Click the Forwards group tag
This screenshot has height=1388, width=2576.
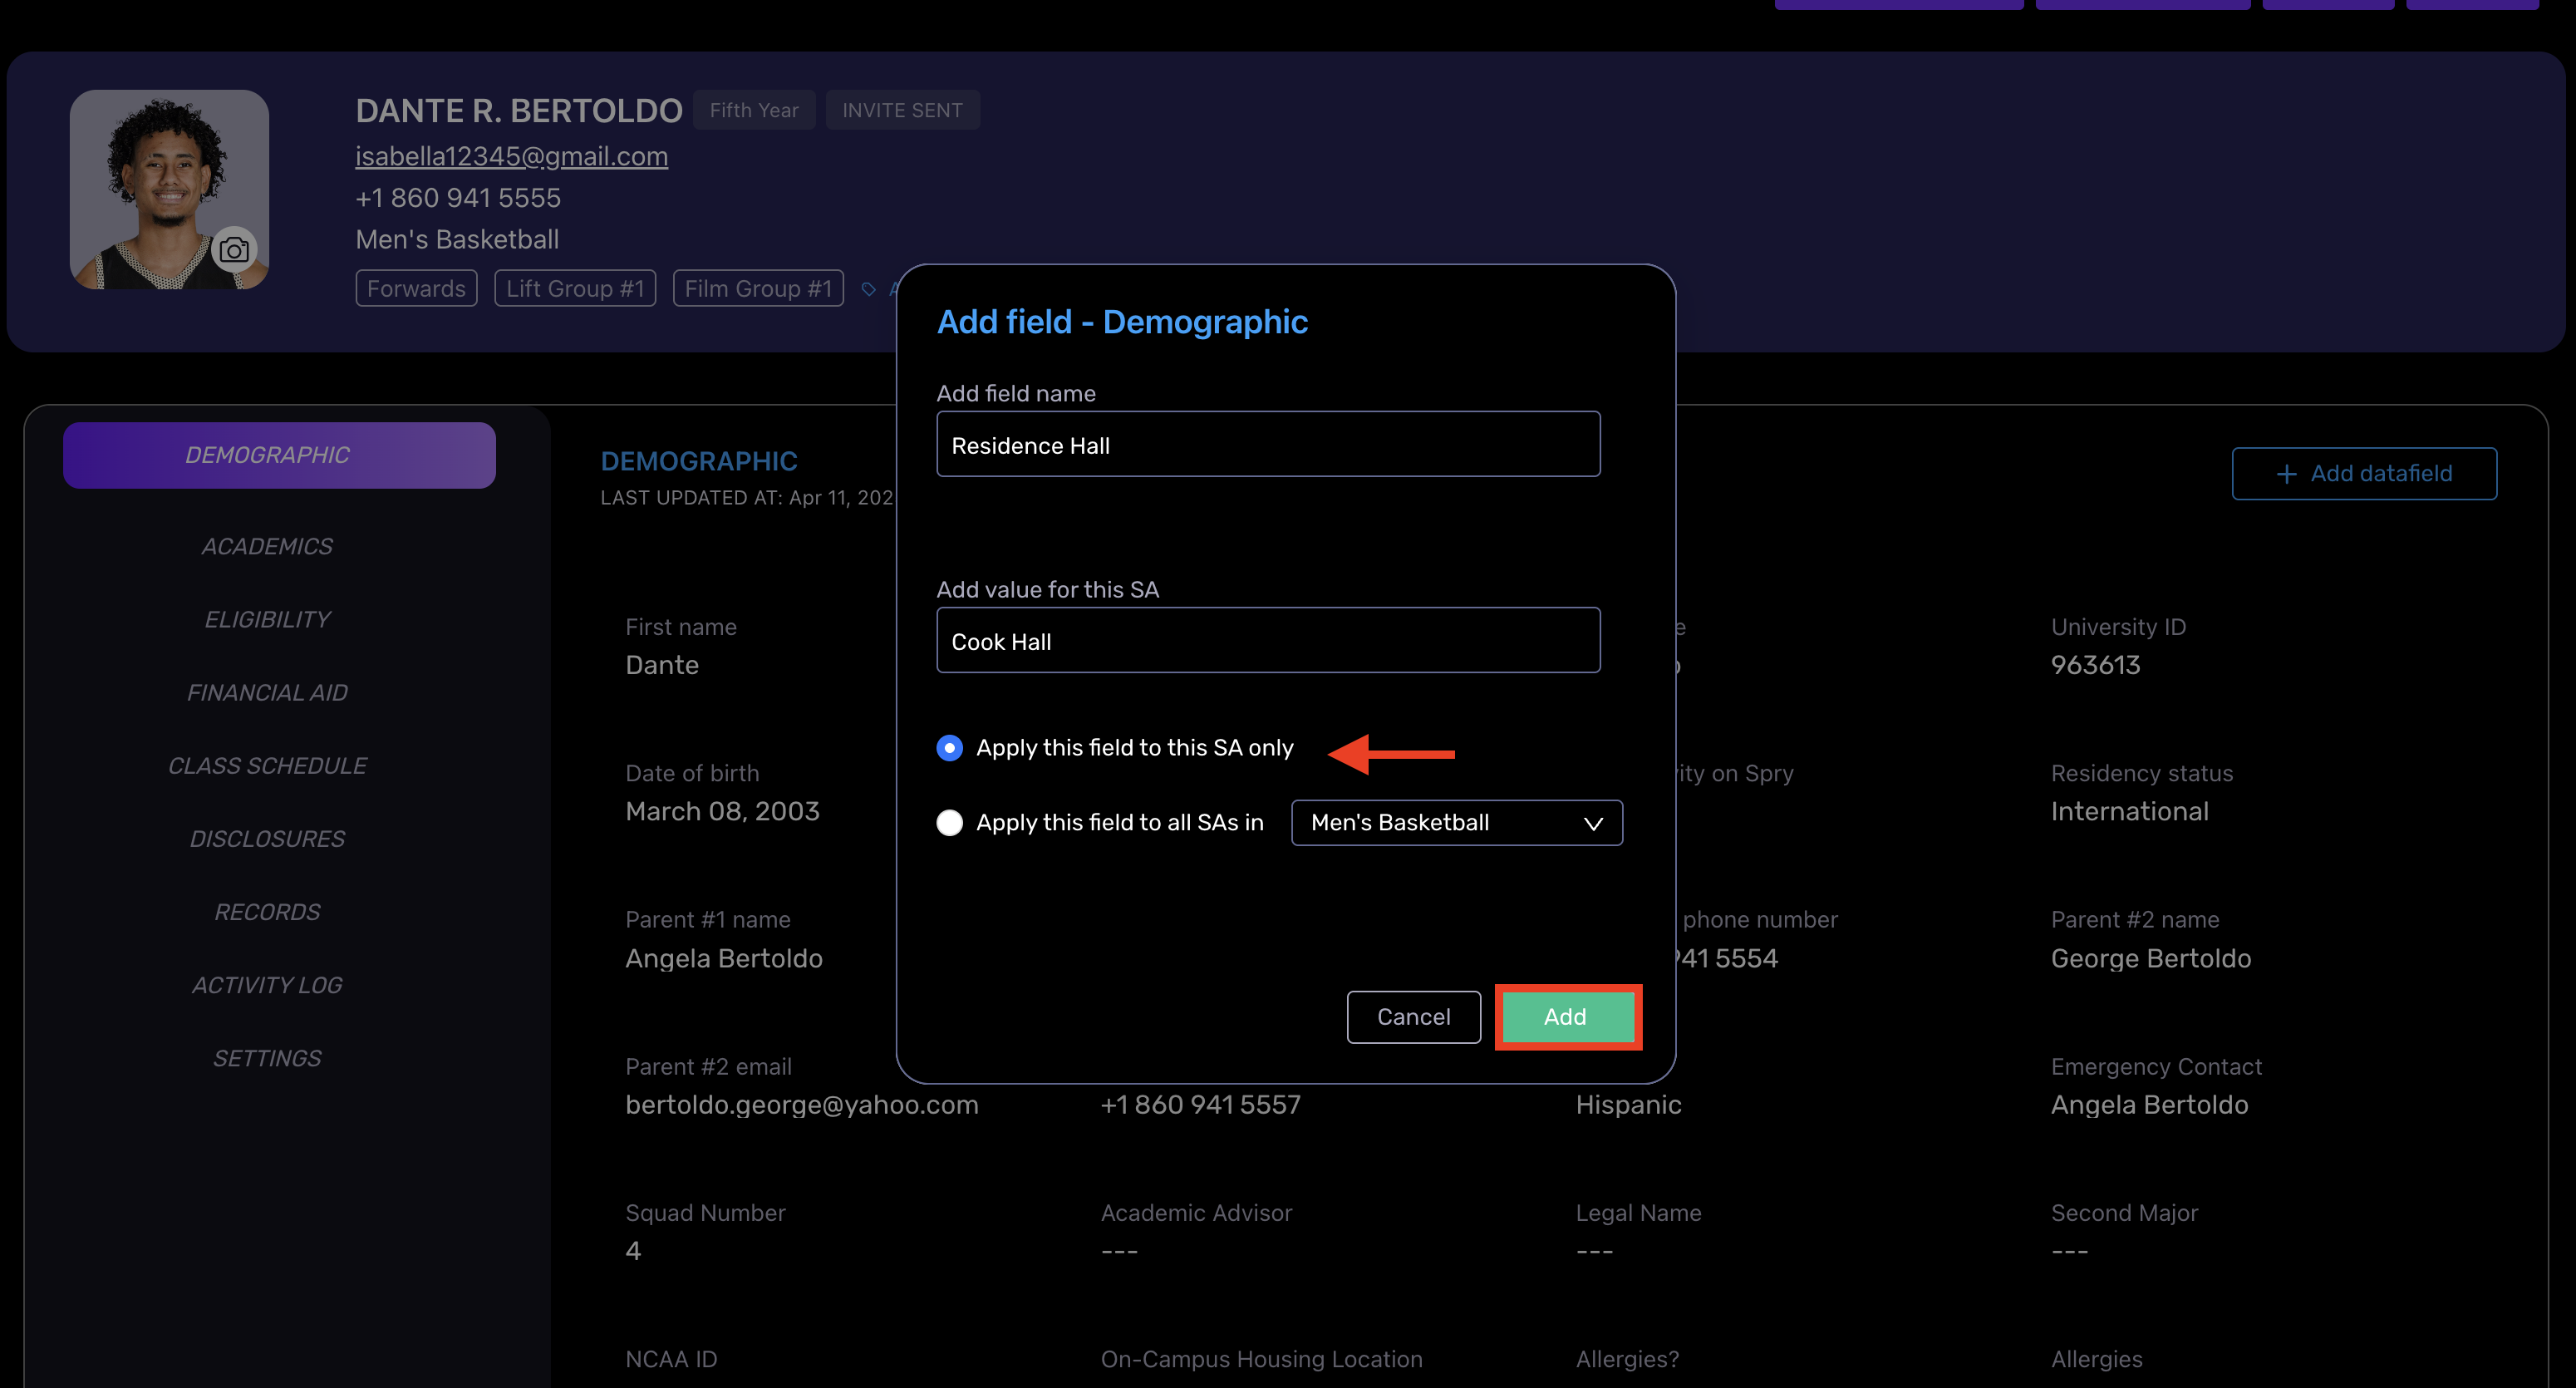coord(416,289)
